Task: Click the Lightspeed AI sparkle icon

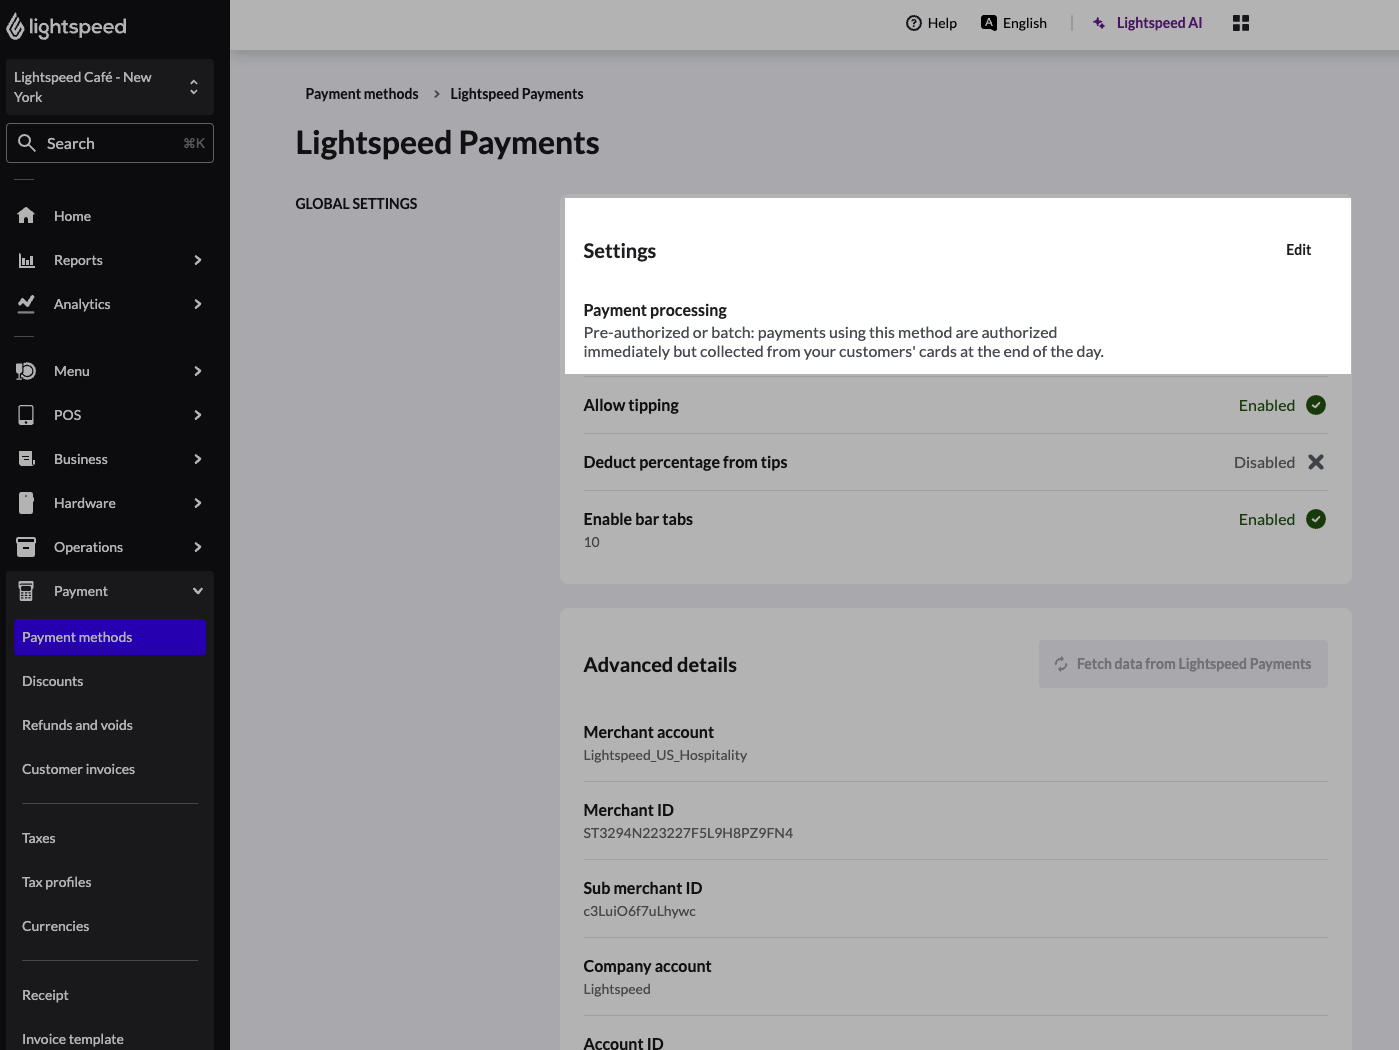Action: pos(1099,23)
